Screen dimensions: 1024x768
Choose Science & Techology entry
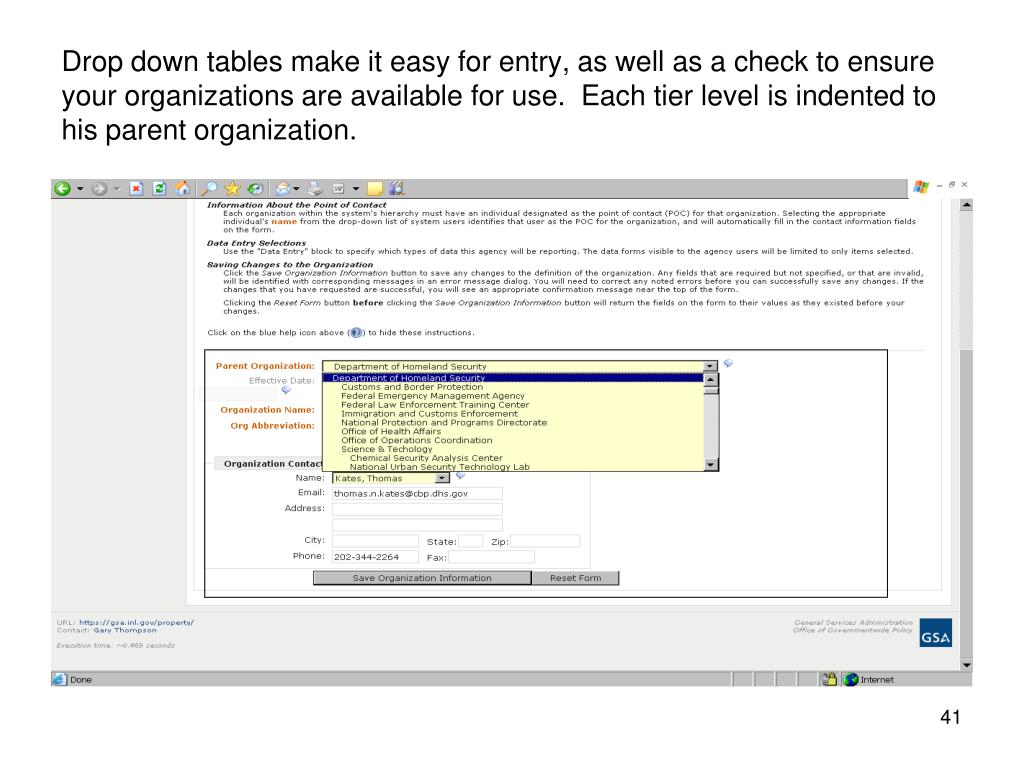point(513,449)
